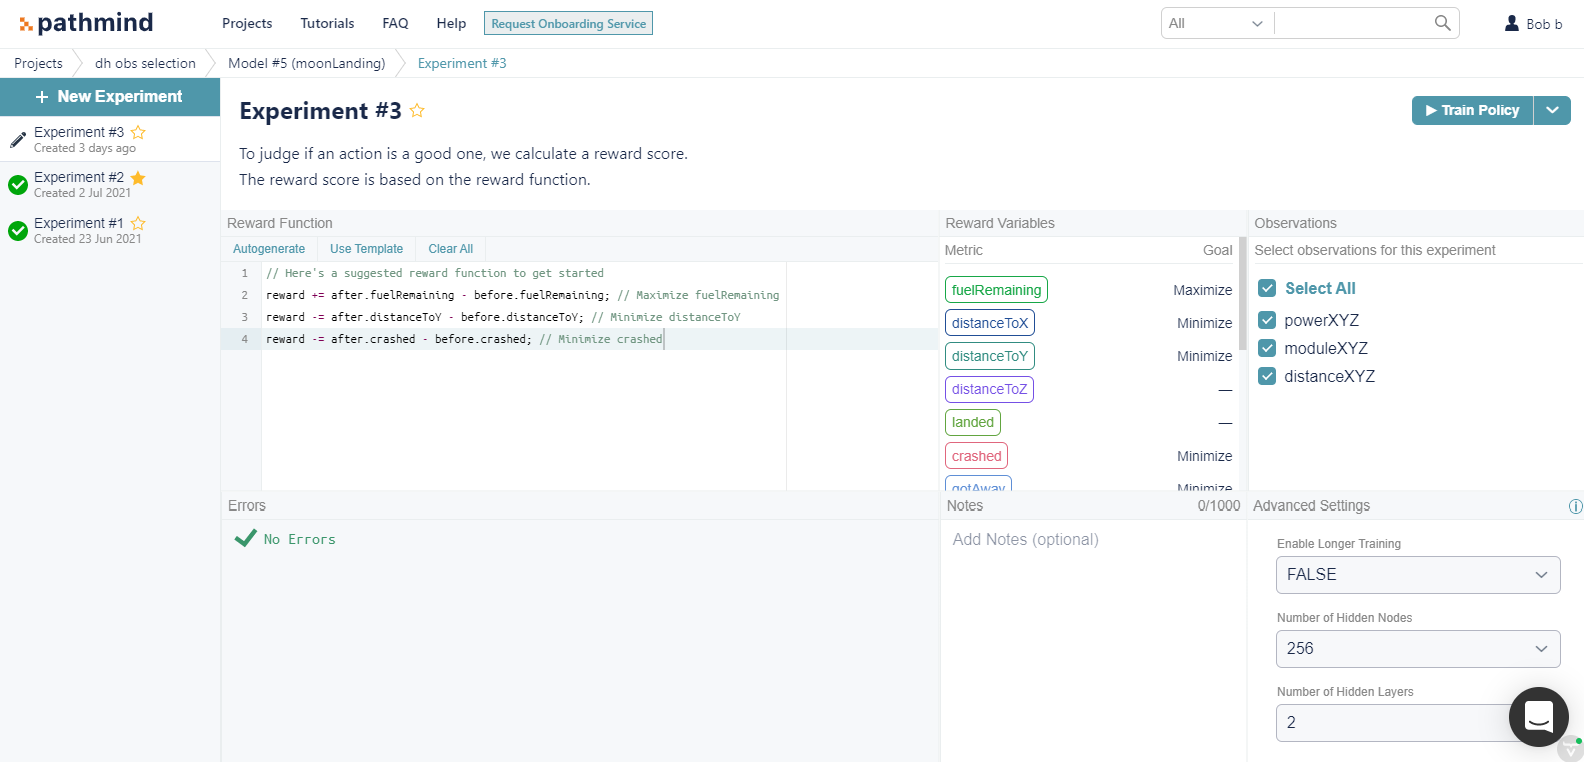Go to dh obs selection breadcrumb

point(145,63)
